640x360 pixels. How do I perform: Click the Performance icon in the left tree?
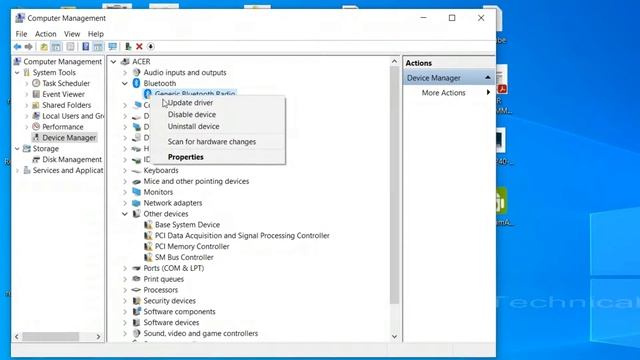click(36, 127)
